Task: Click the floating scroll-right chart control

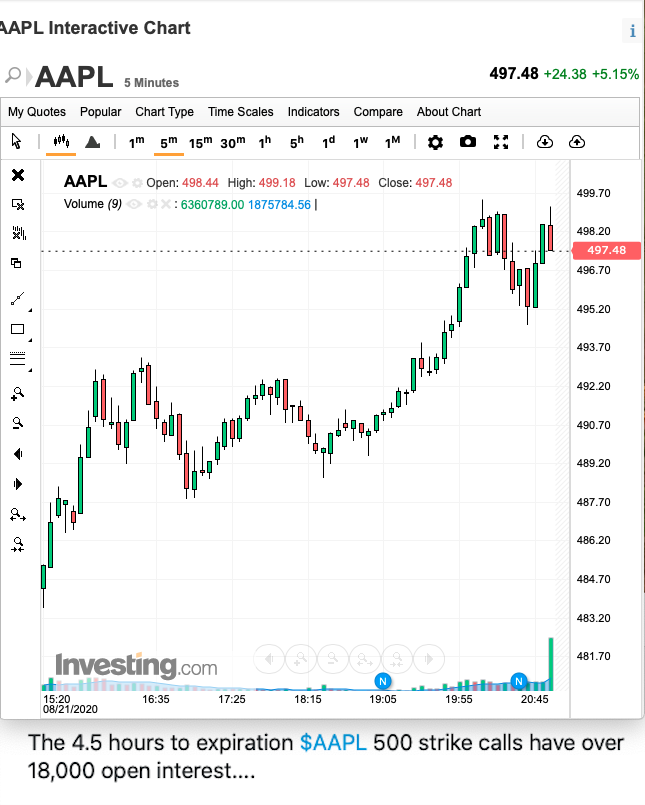Action: tap(429, 659)
